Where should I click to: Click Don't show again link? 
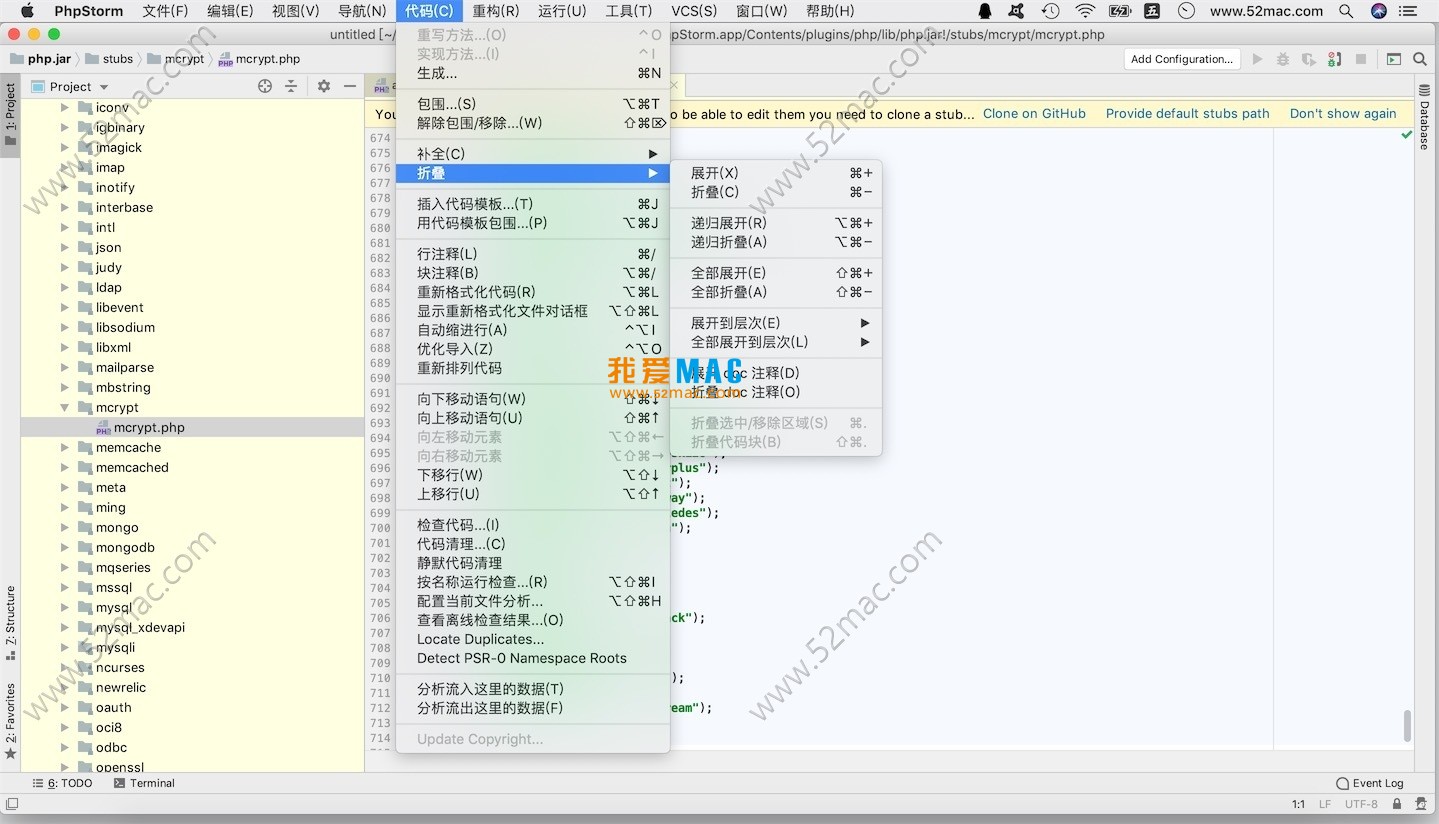(x=1343, y=114)
